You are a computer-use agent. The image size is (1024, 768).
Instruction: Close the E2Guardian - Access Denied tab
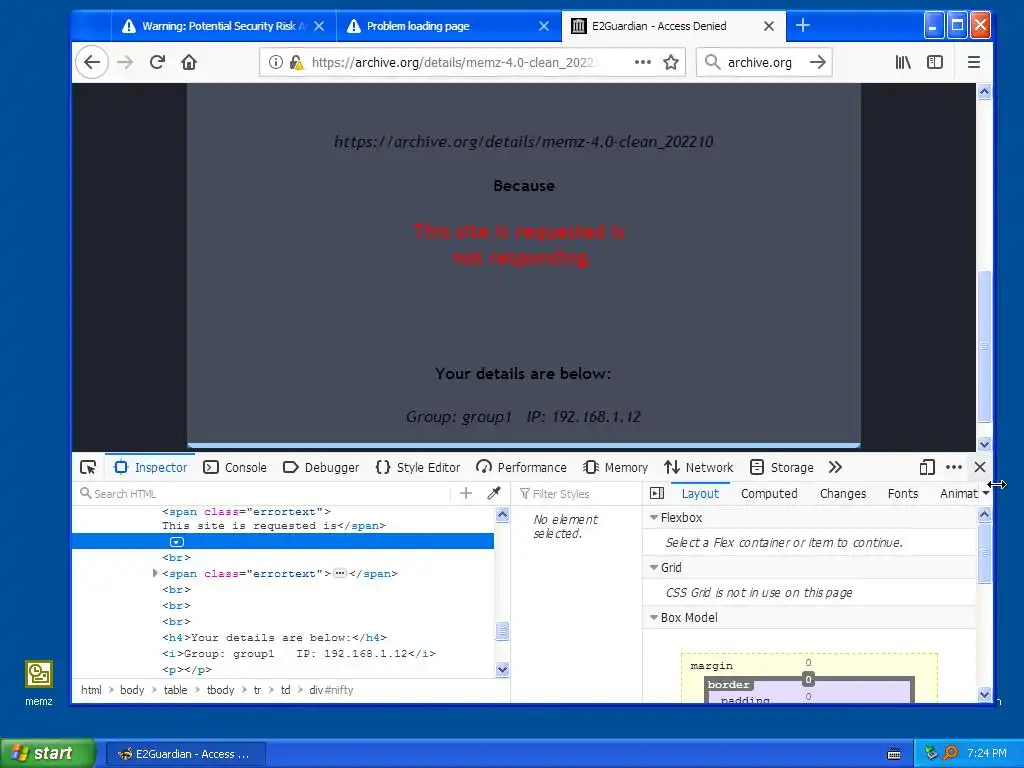(769, 26)
